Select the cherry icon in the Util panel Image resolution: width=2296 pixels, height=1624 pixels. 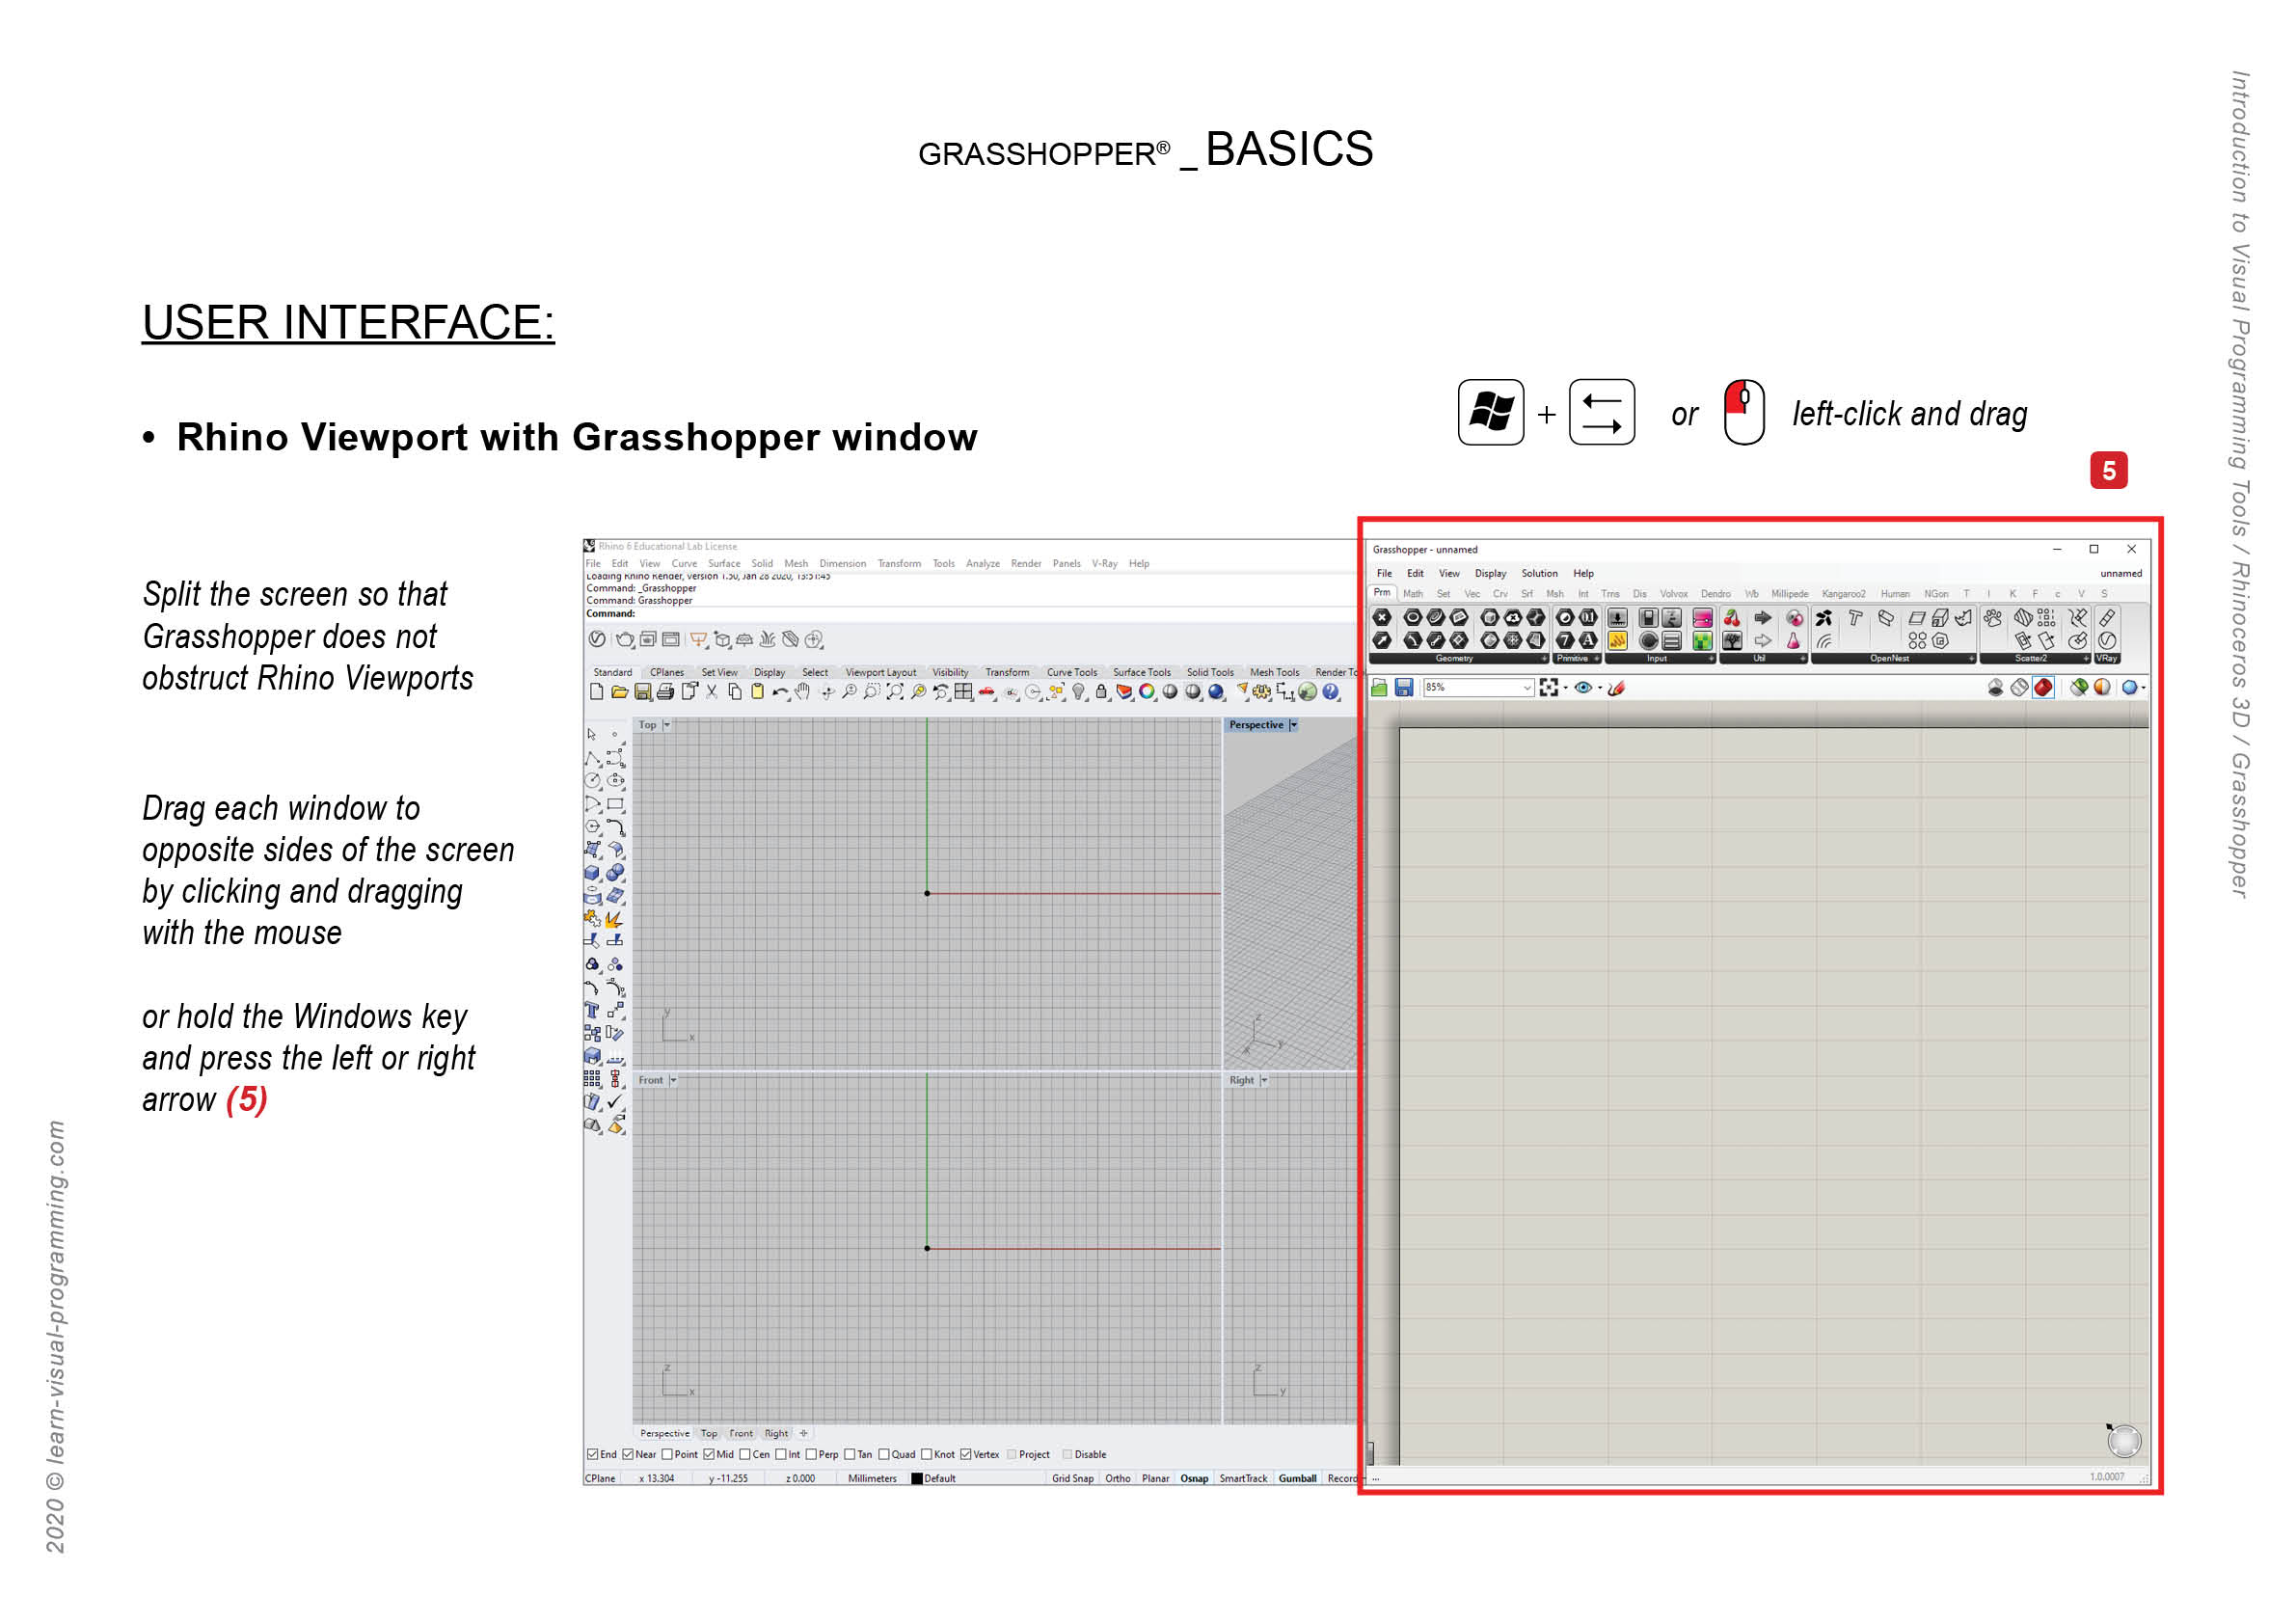1732,620
